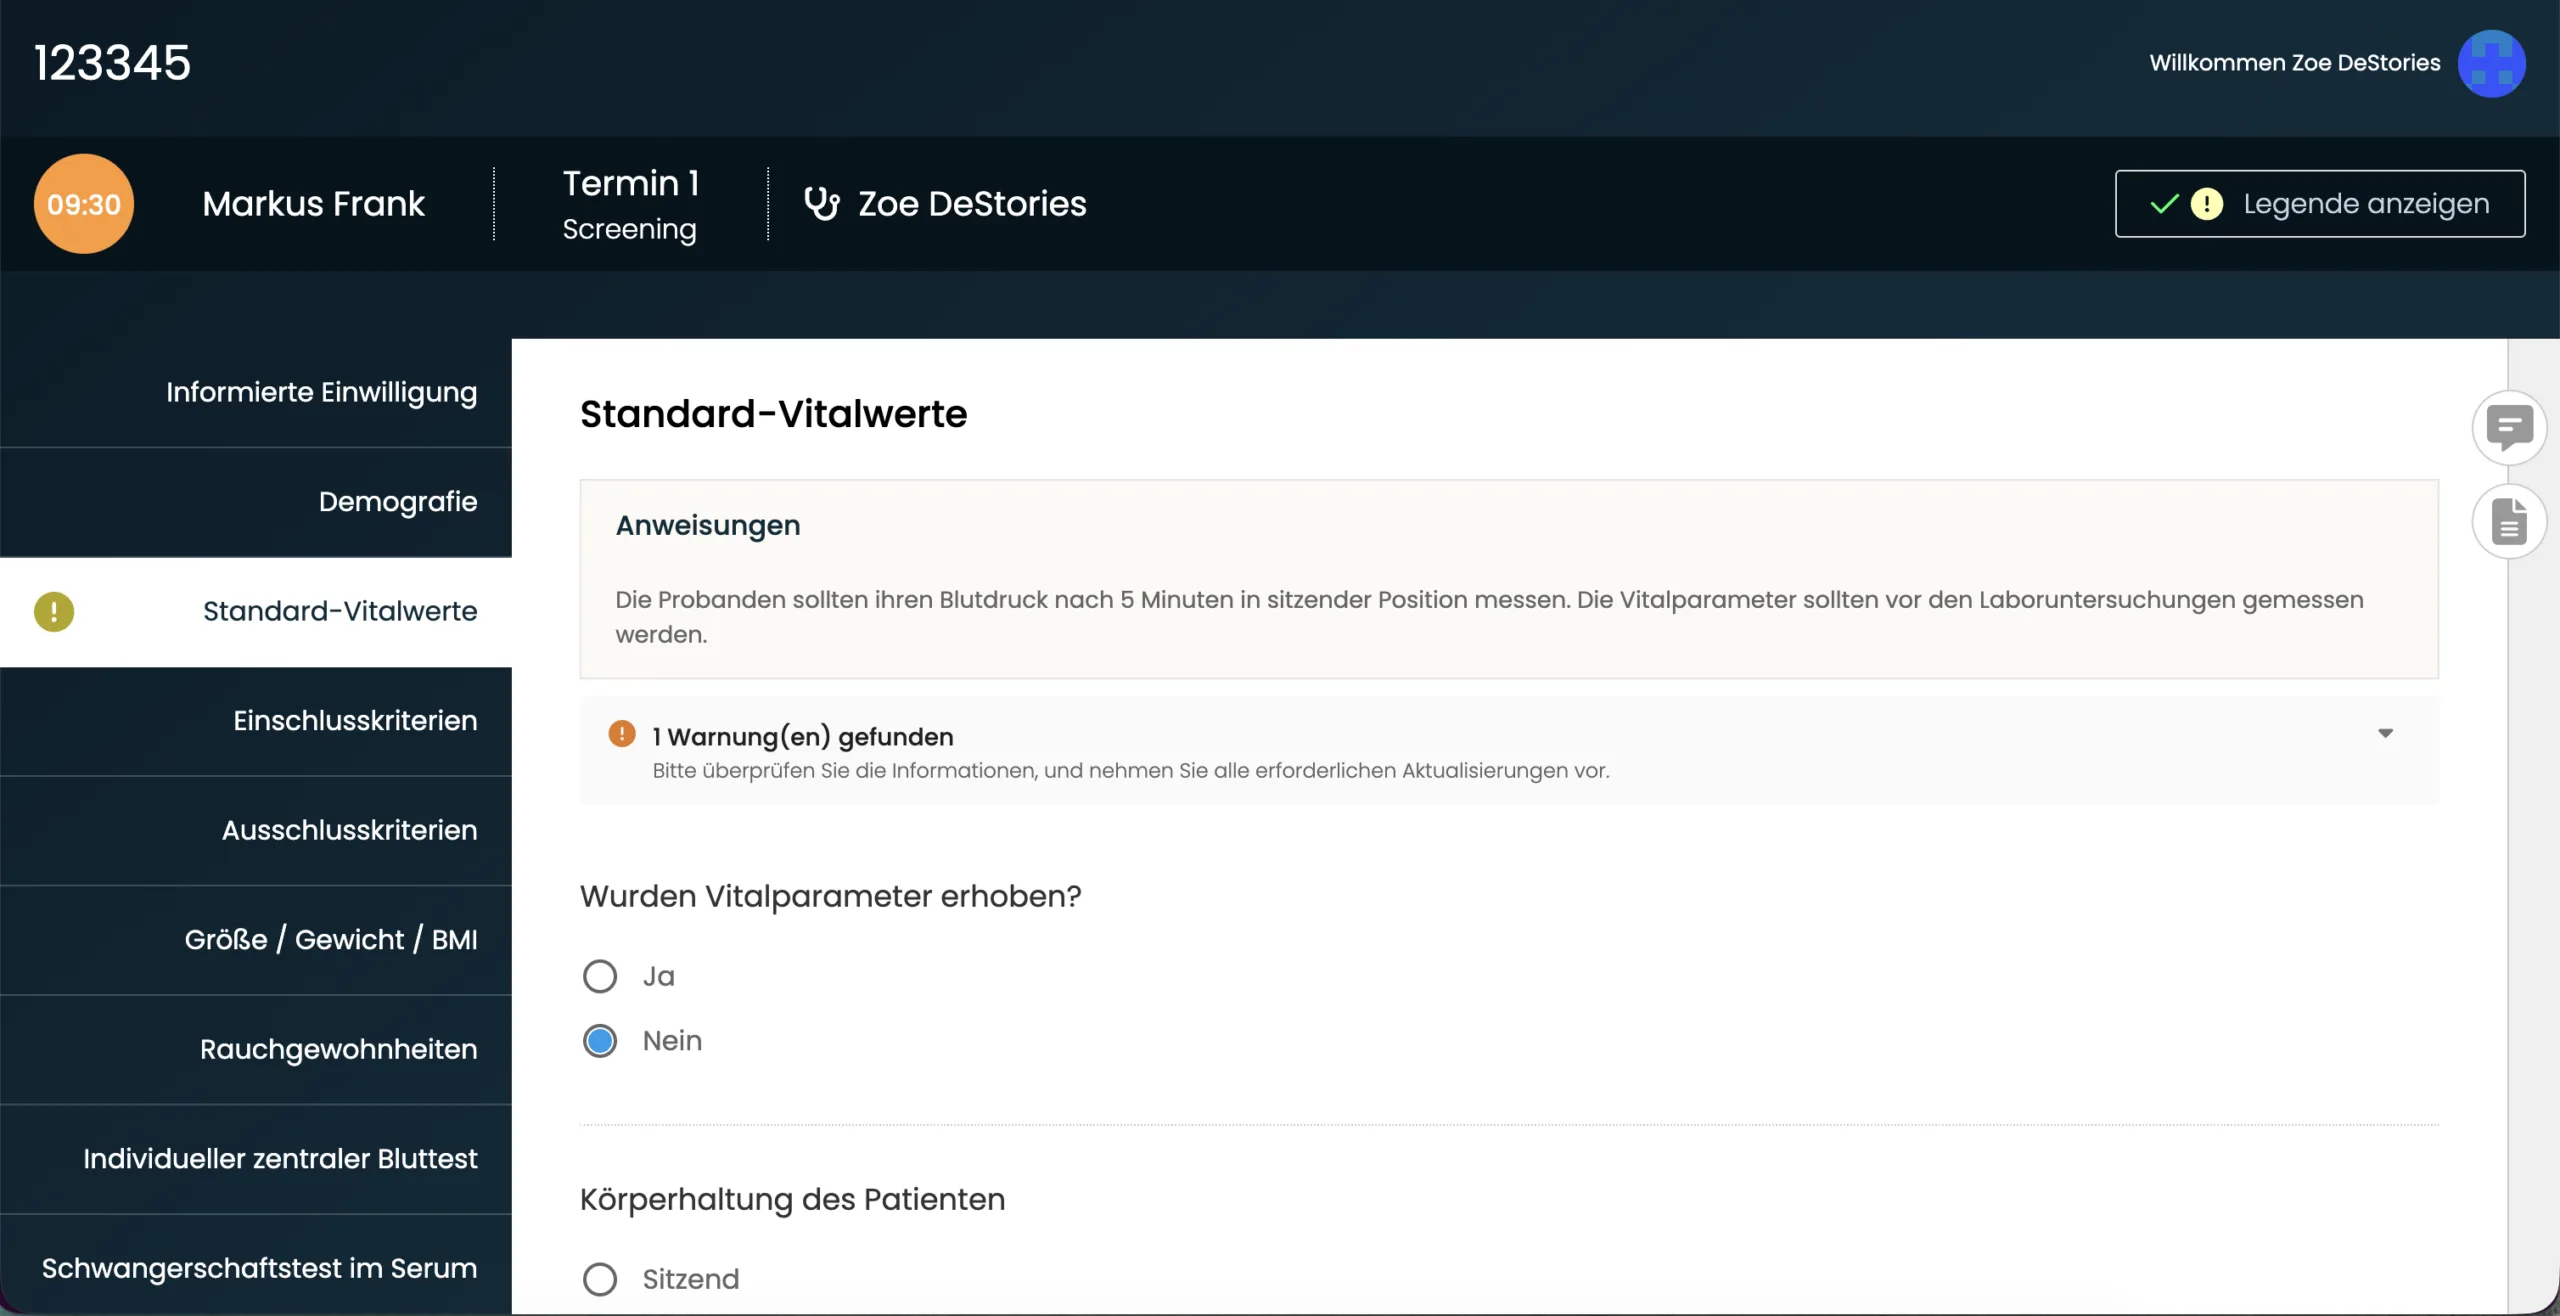The image size is (2560, 1316).
Task: Click the user avatar icon
Action: click(2491, 63)
